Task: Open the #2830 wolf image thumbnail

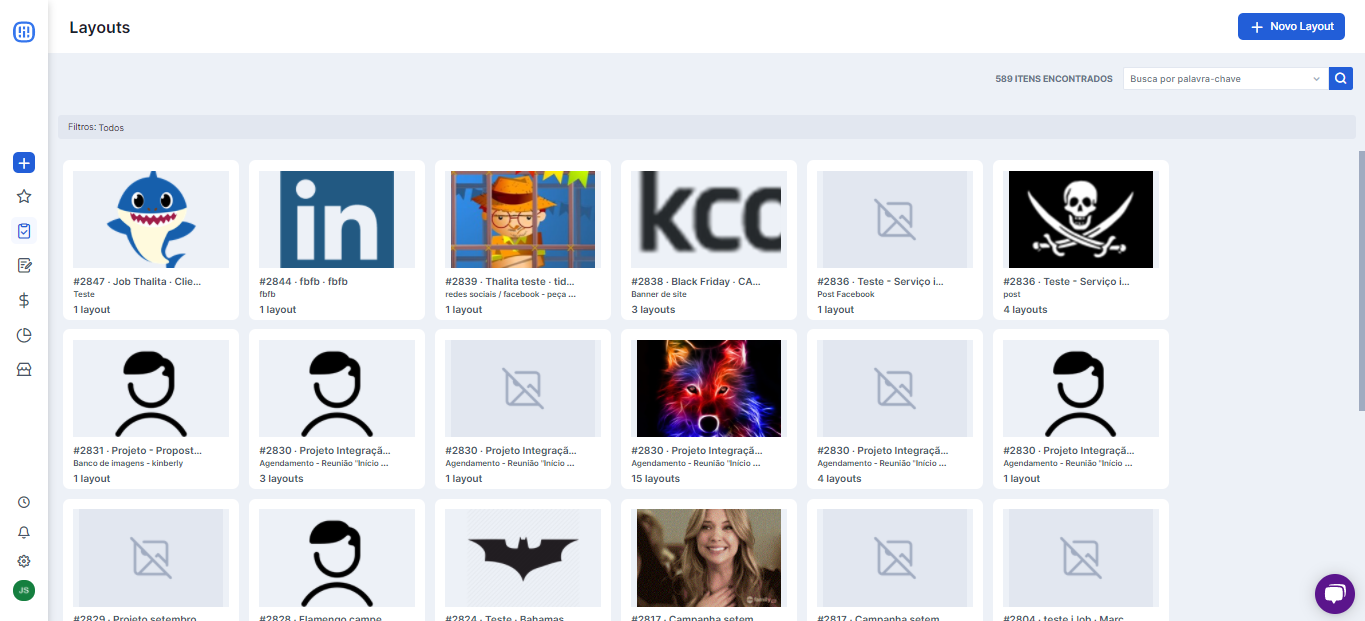Action: pyautogui.click(x=709, y=388)
